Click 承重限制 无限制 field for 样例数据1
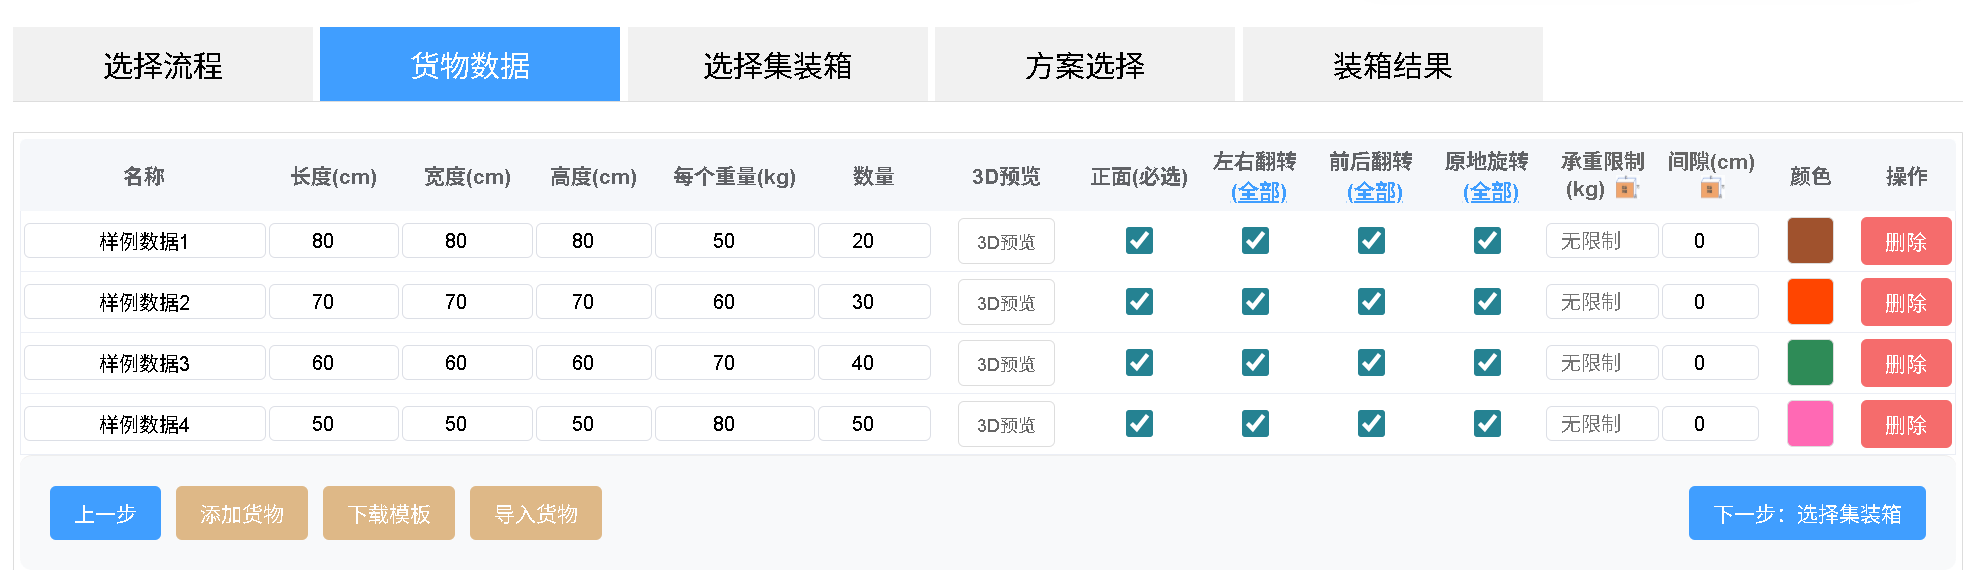Screen dimensions: 1971x570 point(1602,241)
